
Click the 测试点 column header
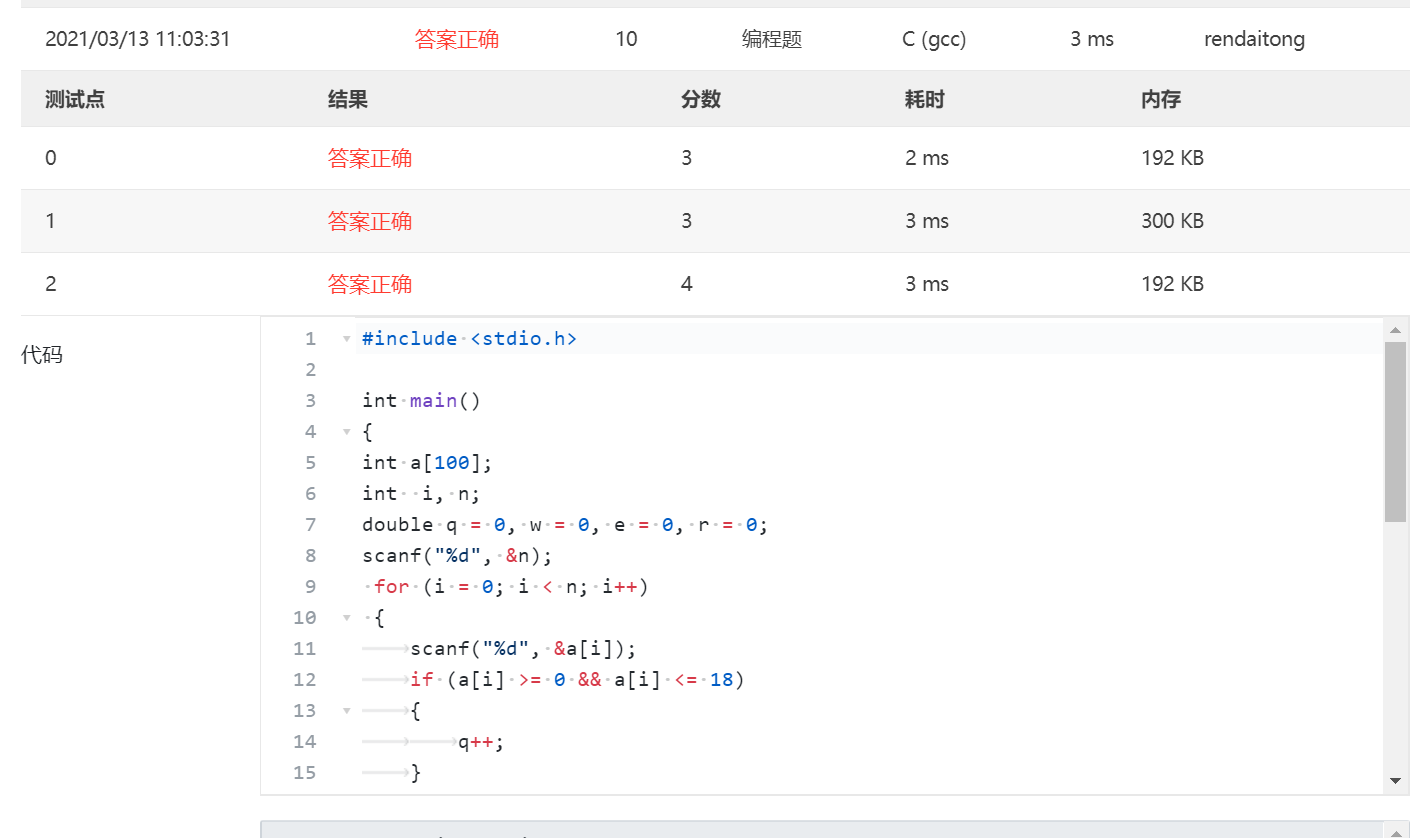point(75,99)
